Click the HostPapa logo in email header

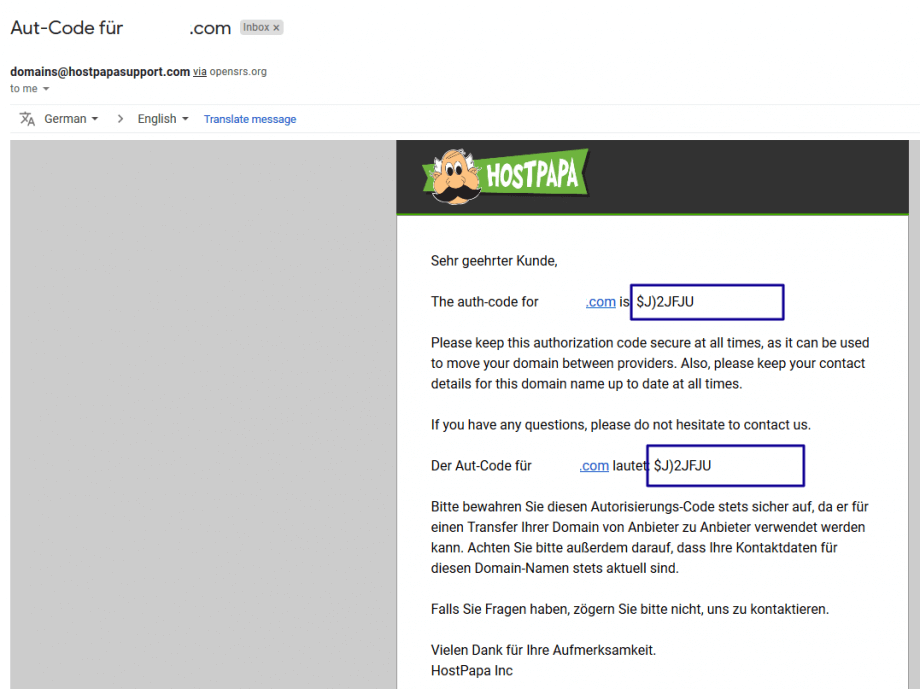click(505, 175)
